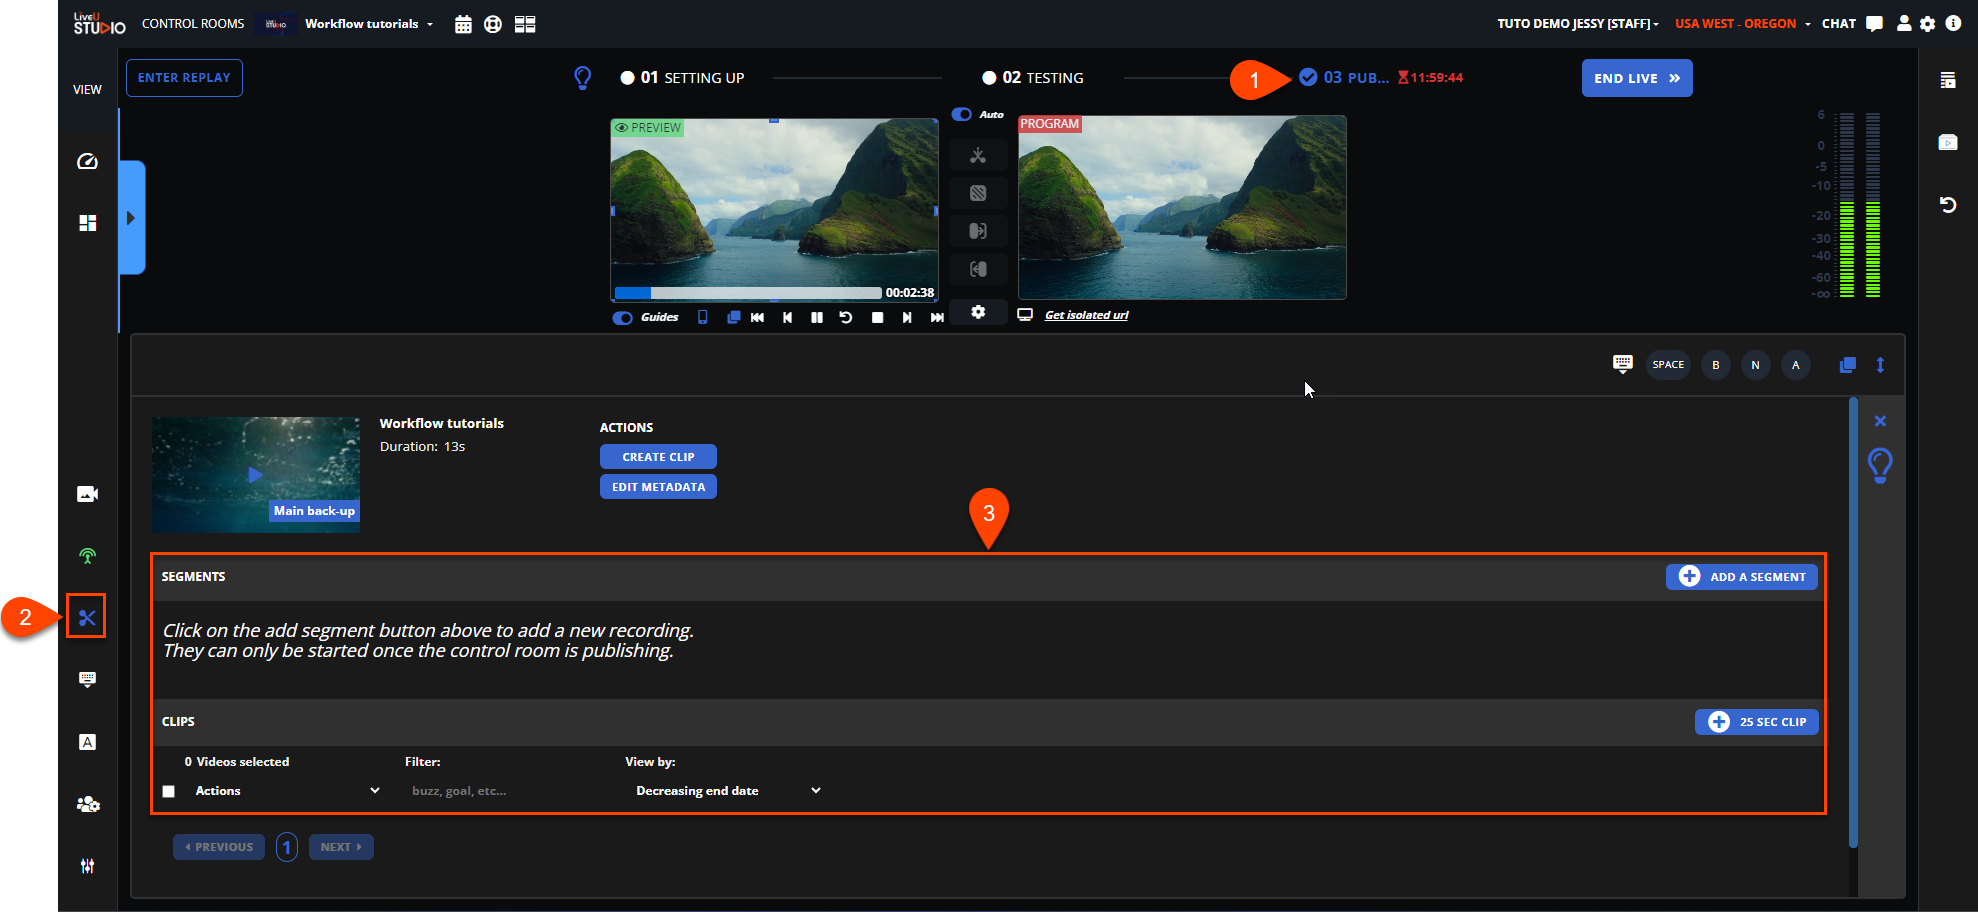The width and height of the screenshot is (1978, 912).
Task: Click the media player icon in right sidebar
Action: [x=1948, y=142]
